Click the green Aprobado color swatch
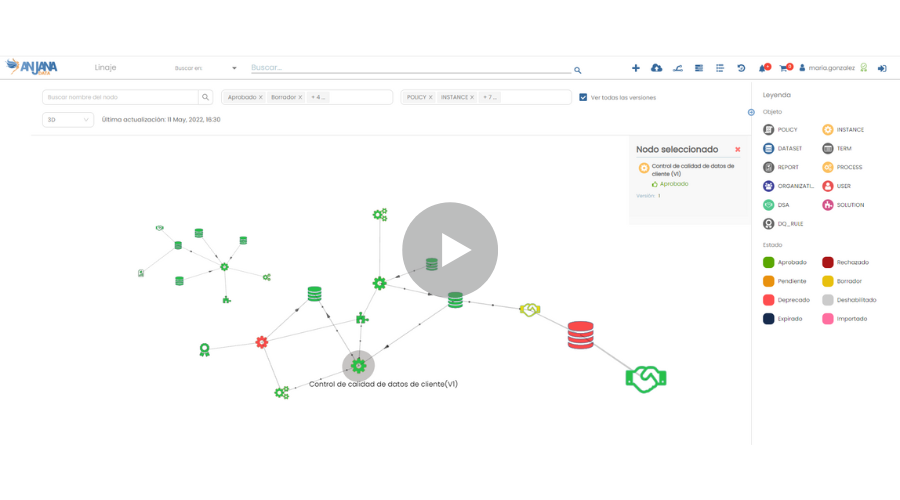Viewport: 900px width, 500px height. tap(768, 262)
